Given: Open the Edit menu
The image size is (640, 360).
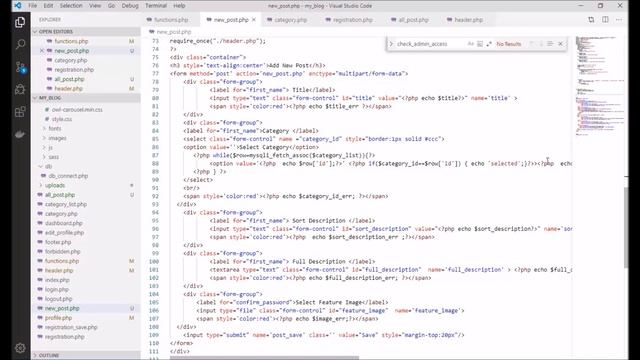Looking at the screenshot, I should [x=48, y=6].
